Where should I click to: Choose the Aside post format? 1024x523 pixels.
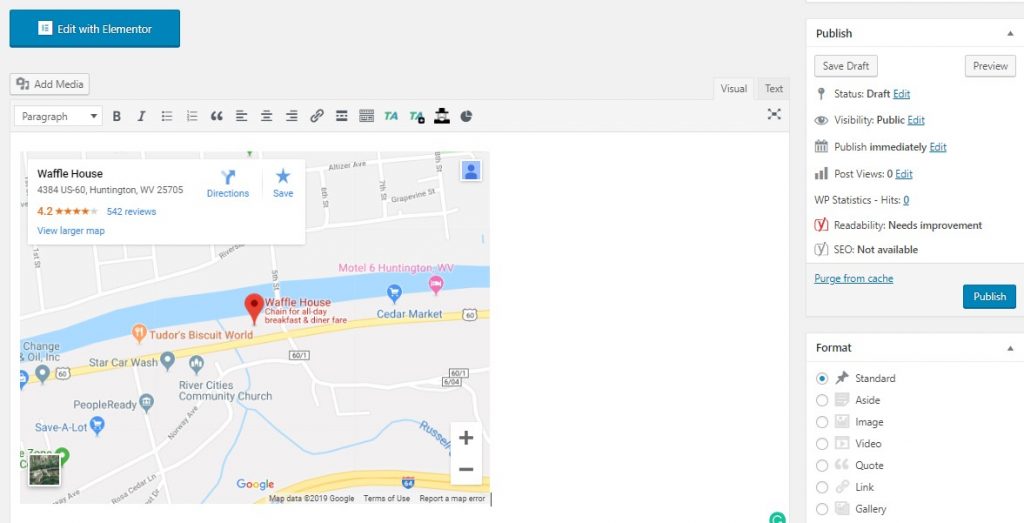[822, 400]
